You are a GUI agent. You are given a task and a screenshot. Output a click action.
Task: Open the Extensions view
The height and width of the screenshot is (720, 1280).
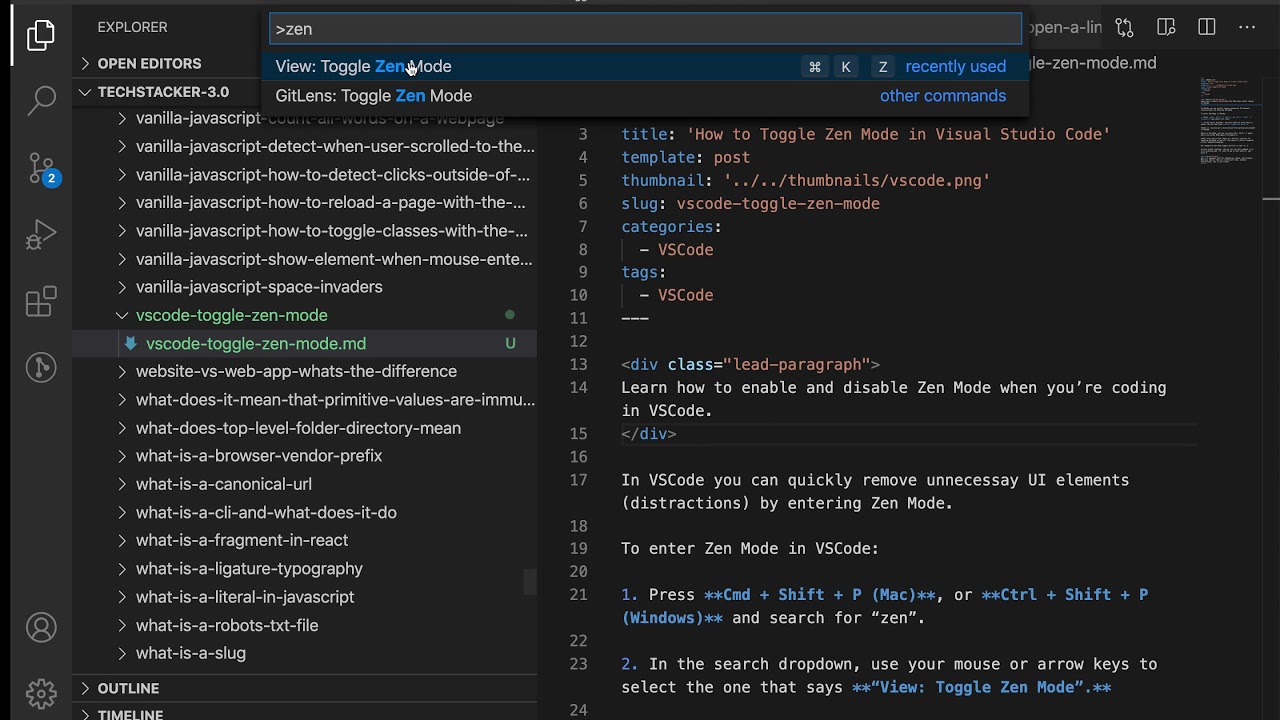[41, 302]
